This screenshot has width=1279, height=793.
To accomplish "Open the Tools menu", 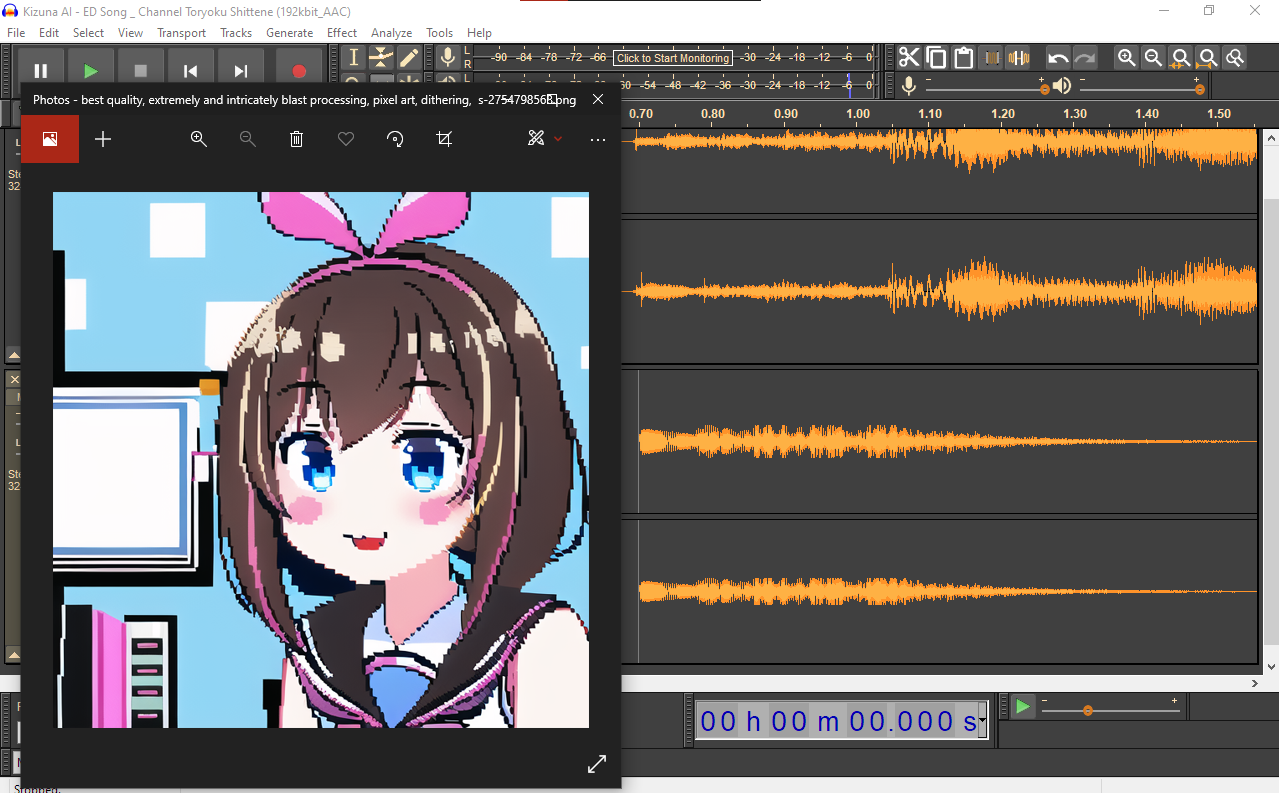I will pyautogui.click(x=439, y=33).
